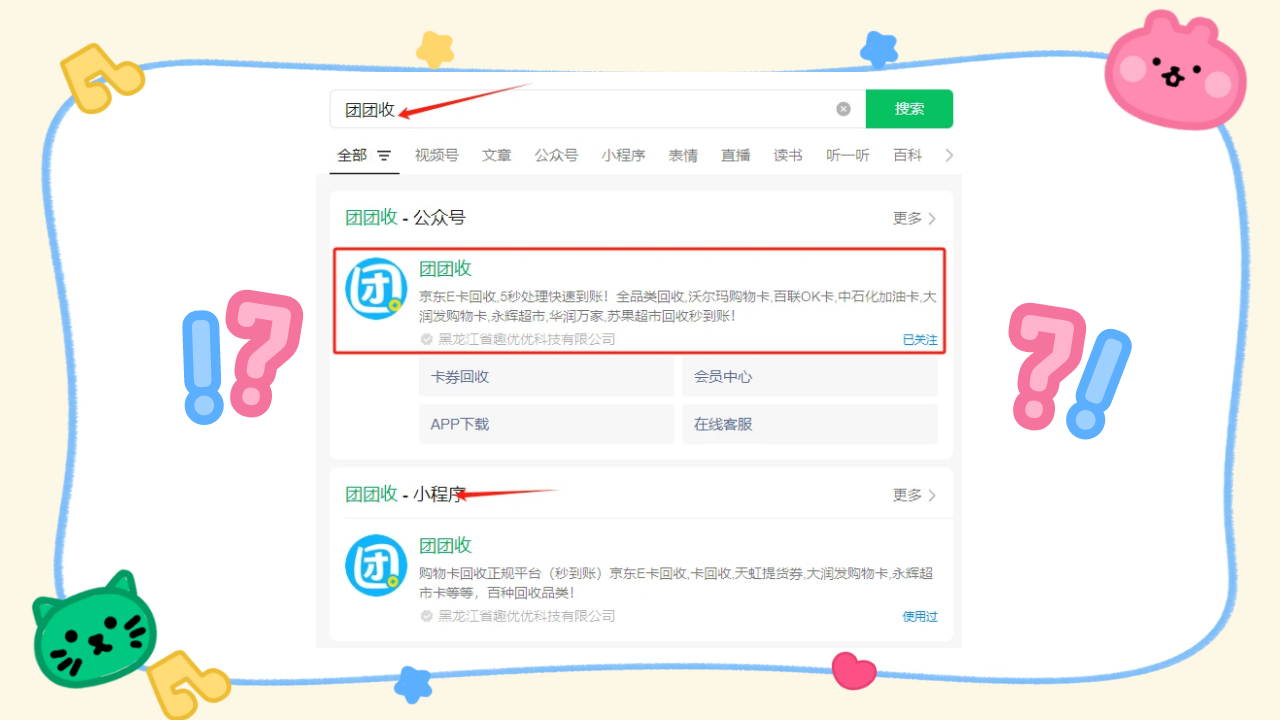Clear the search box with the X icon
Screen dimensions: 1280x720
point(843,109)
